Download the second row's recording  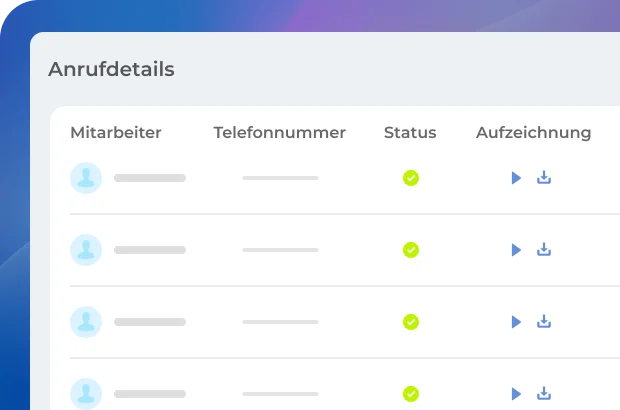tap(544, 250)
